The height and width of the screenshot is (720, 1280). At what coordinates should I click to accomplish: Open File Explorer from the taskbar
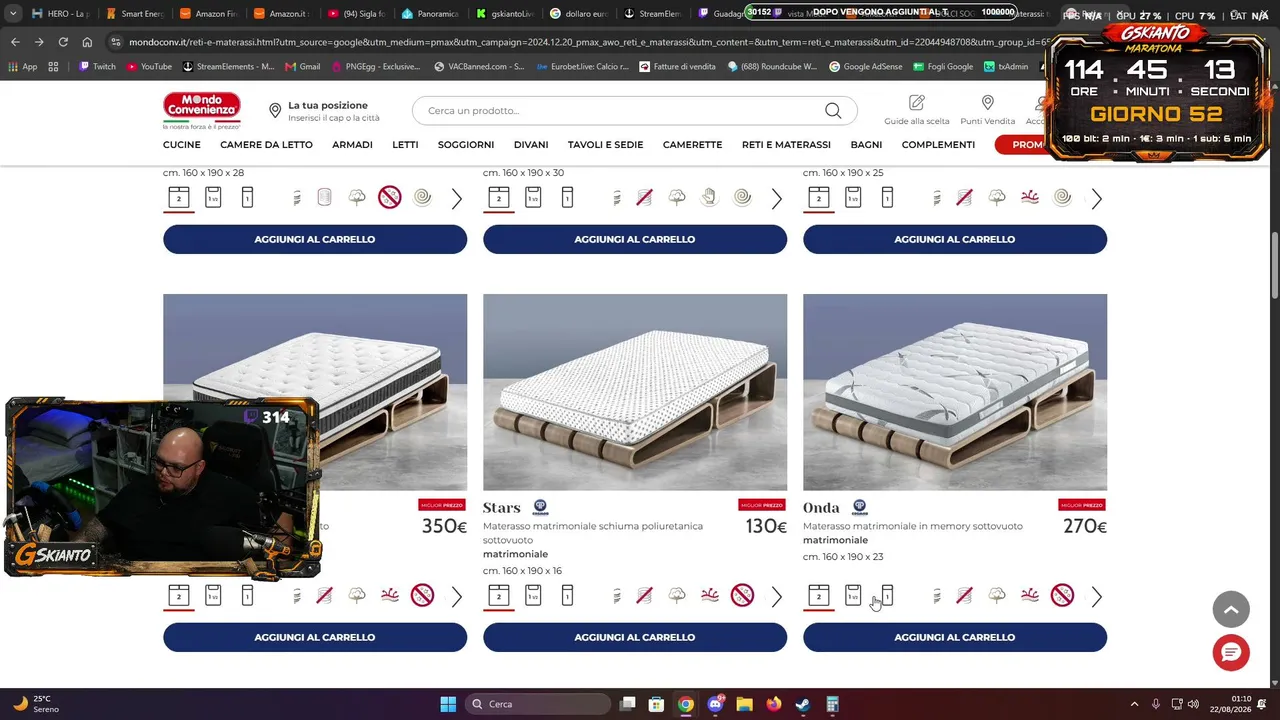[744, 704]
